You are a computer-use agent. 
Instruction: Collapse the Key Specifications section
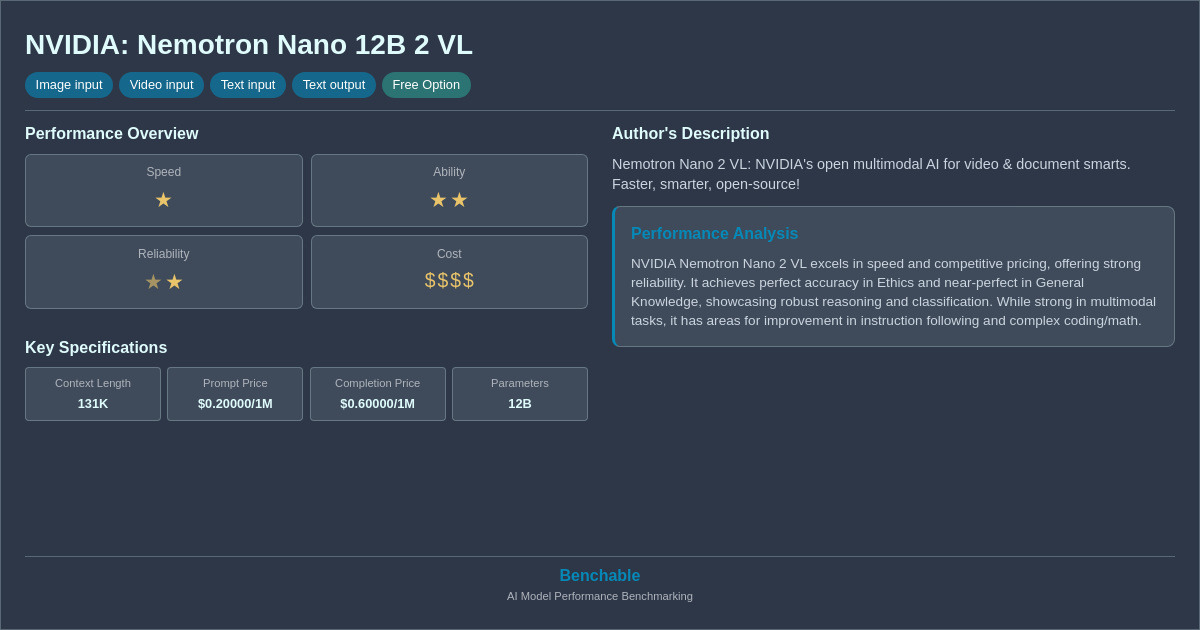[95, 347]
